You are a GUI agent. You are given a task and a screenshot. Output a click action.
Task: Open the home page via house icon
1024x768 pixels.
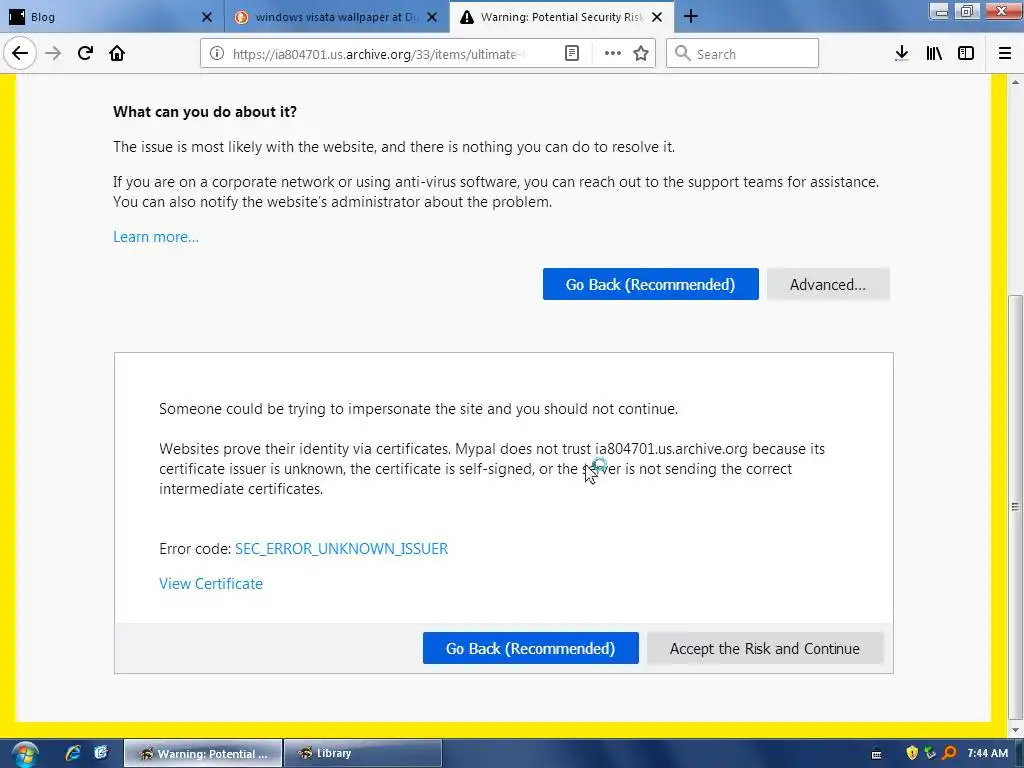pyautogui.click(x=117, y=54)
